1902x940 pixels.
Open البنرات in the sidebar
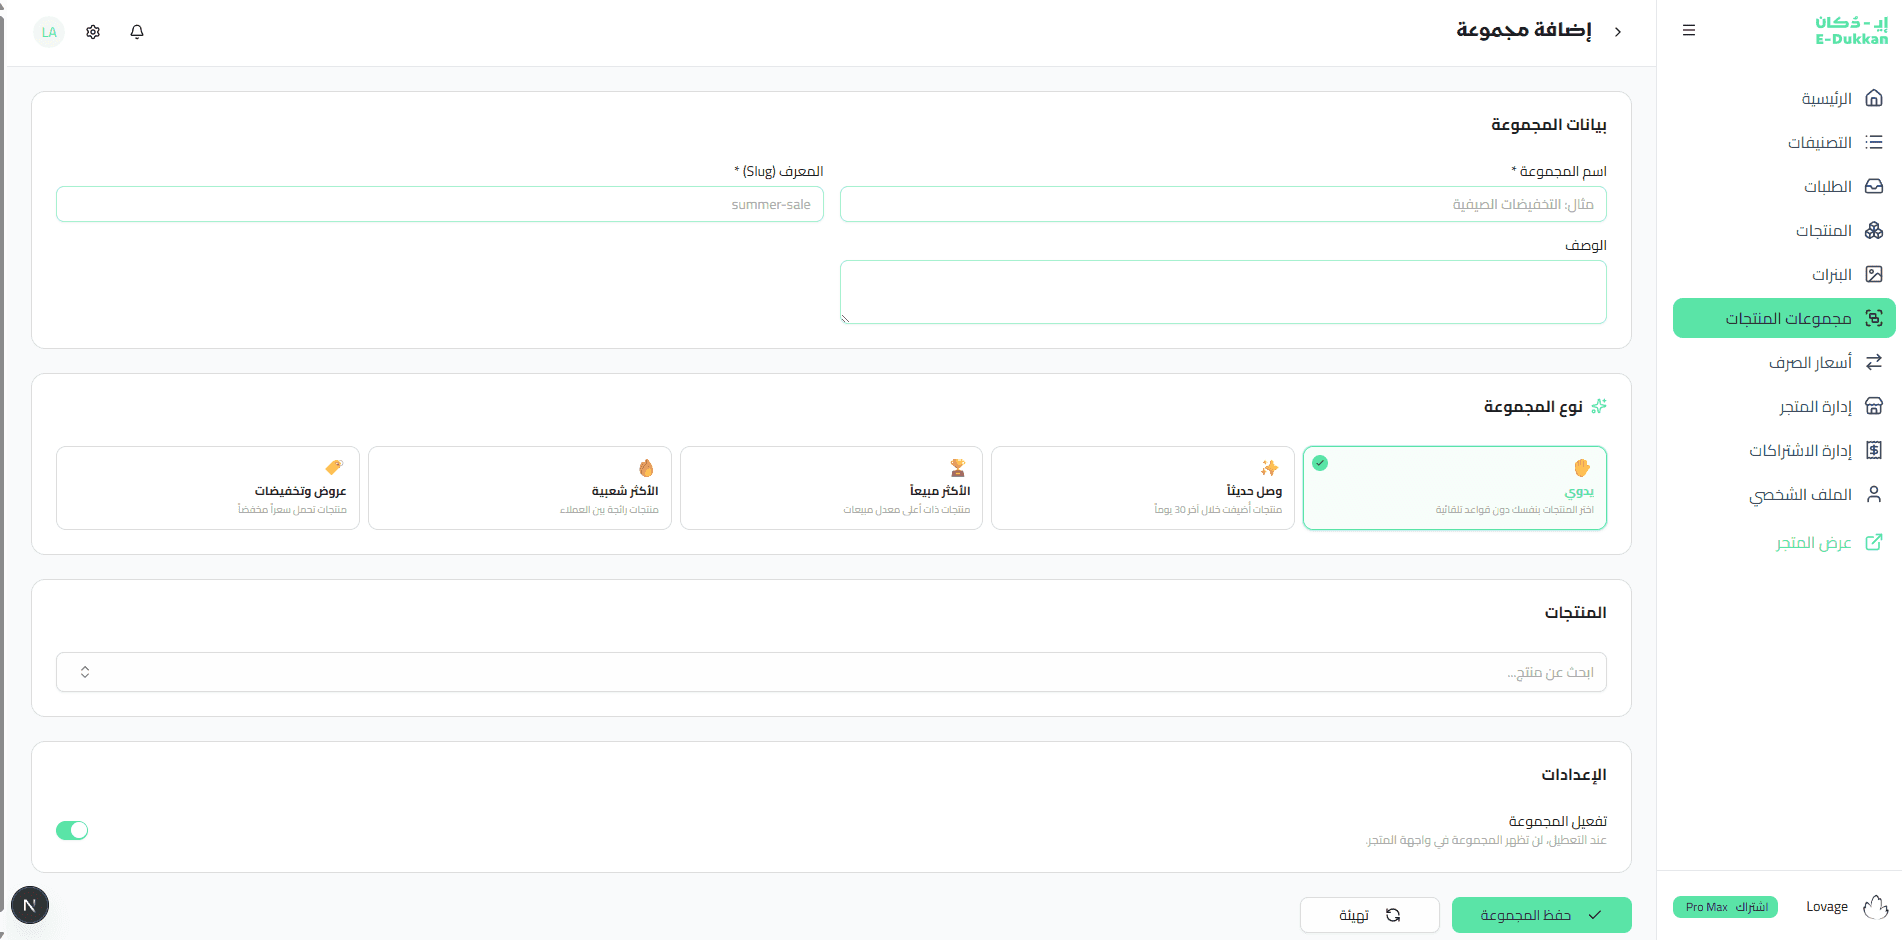(1784, 274)
